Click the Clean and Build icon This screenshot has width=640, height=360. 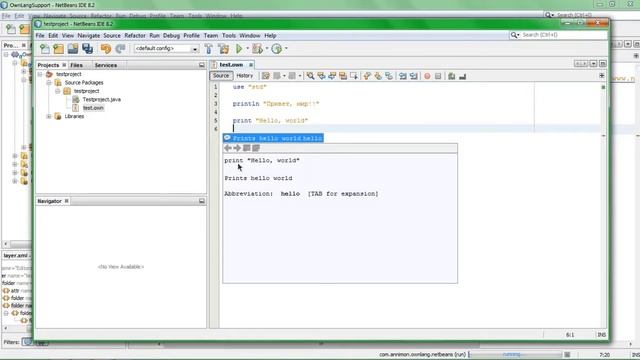point(224,49)
